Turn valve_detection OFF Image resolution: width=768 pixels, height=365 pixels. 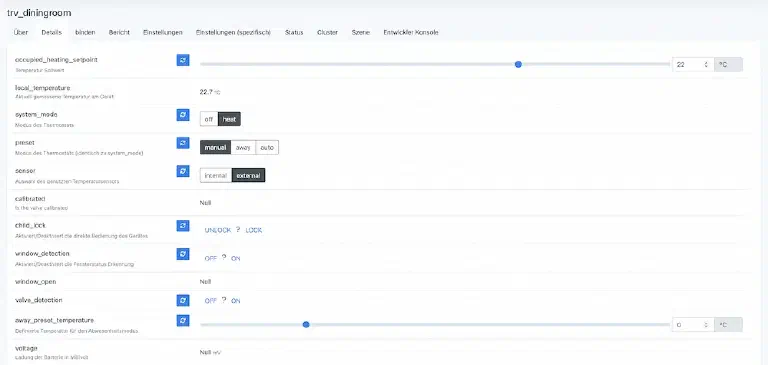pos(211,301)
